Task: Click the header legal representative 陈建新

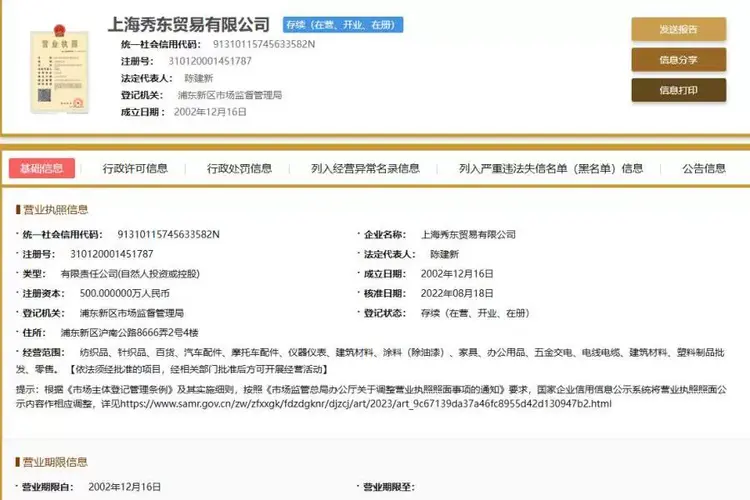Action: [199, 78]
